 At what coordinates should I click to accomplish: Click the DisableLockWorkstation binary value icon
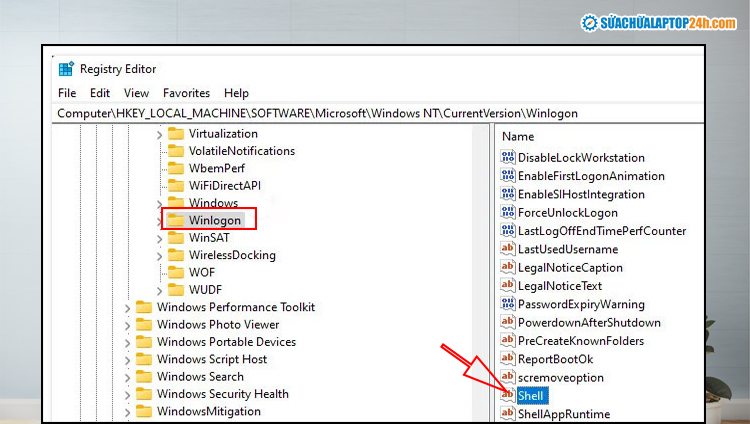click(x=507, y=157)
